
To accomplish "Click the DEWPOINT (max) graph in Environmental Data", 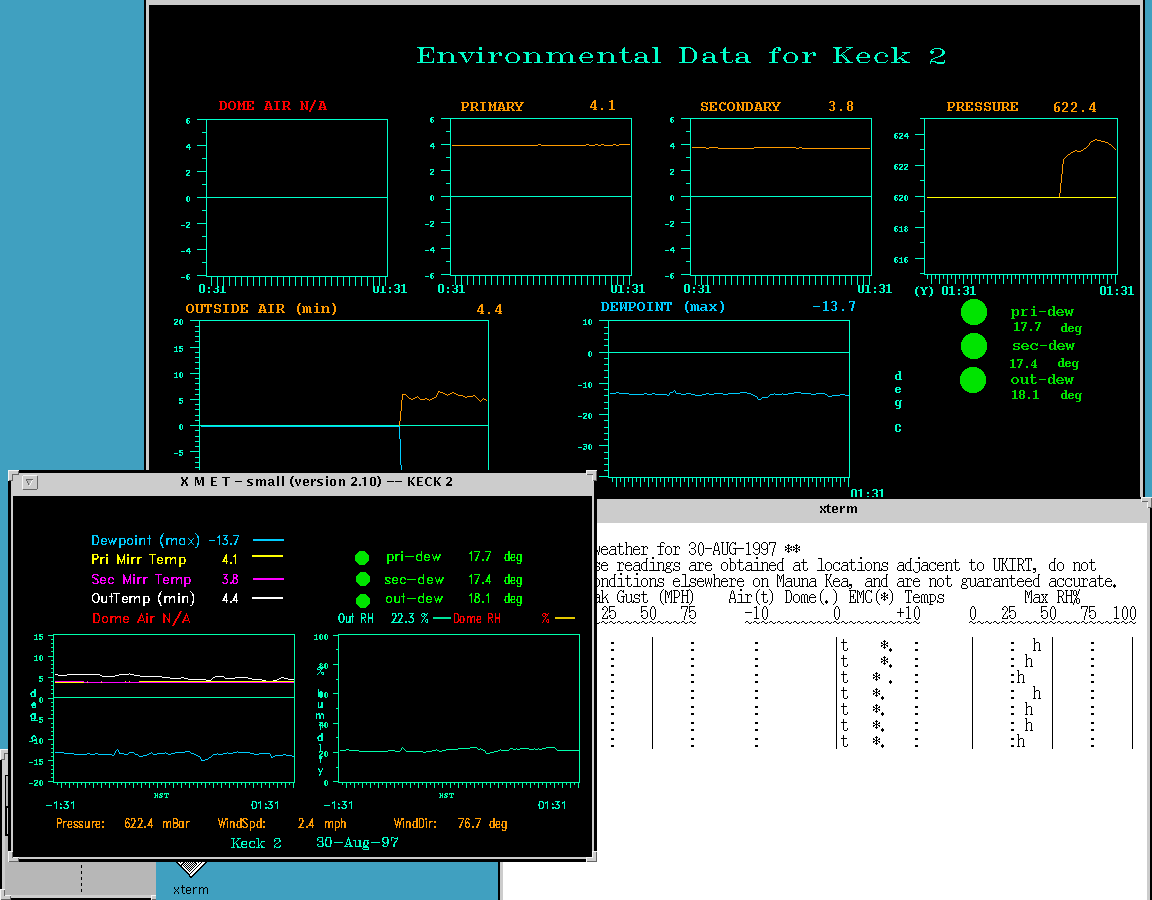I will tap(729, 399).
